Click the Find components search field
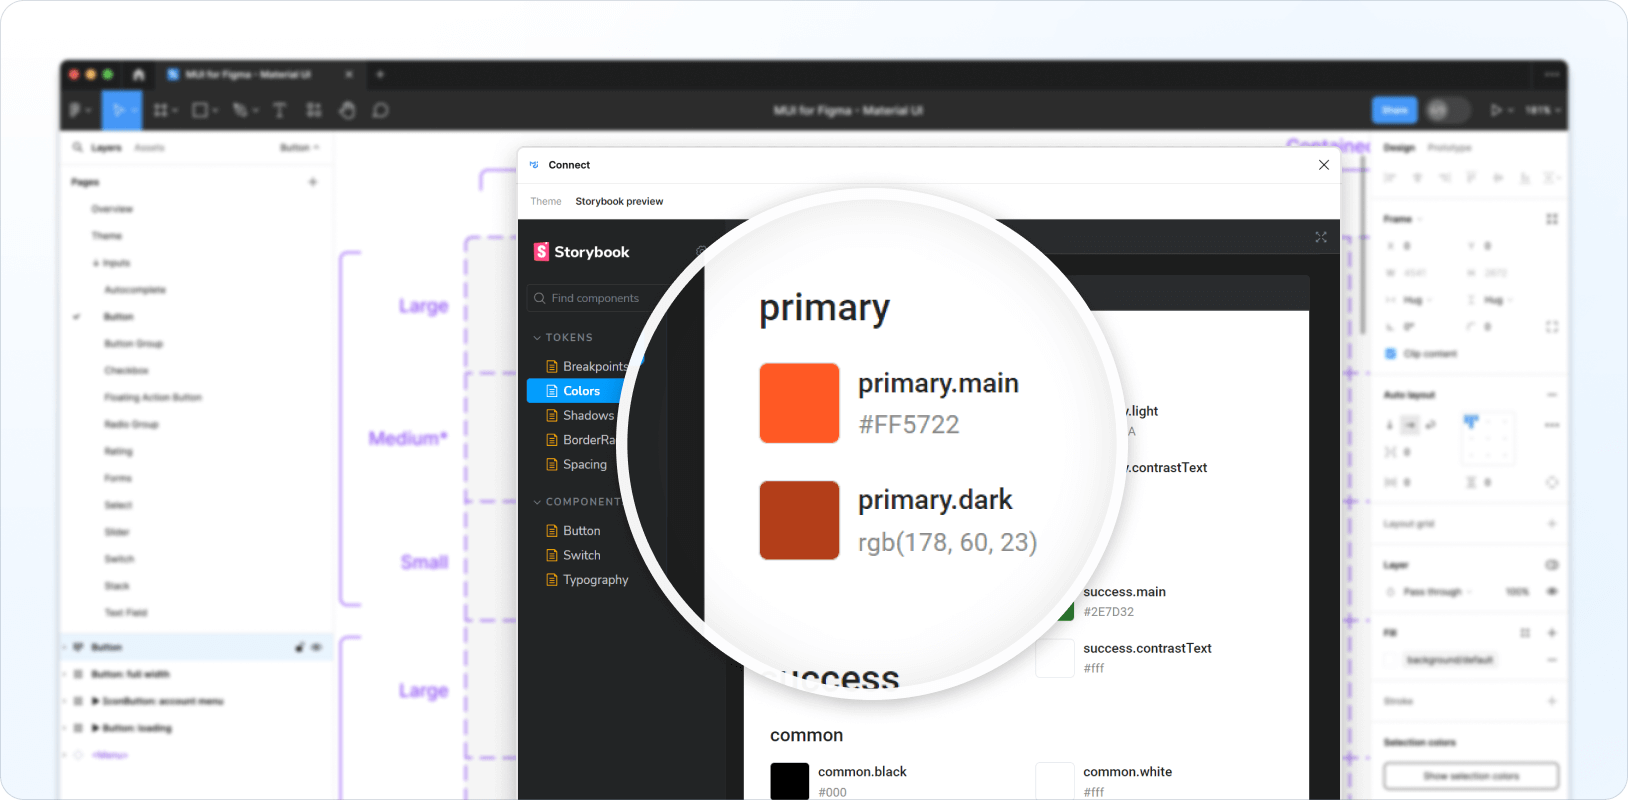 pos(596,298)
